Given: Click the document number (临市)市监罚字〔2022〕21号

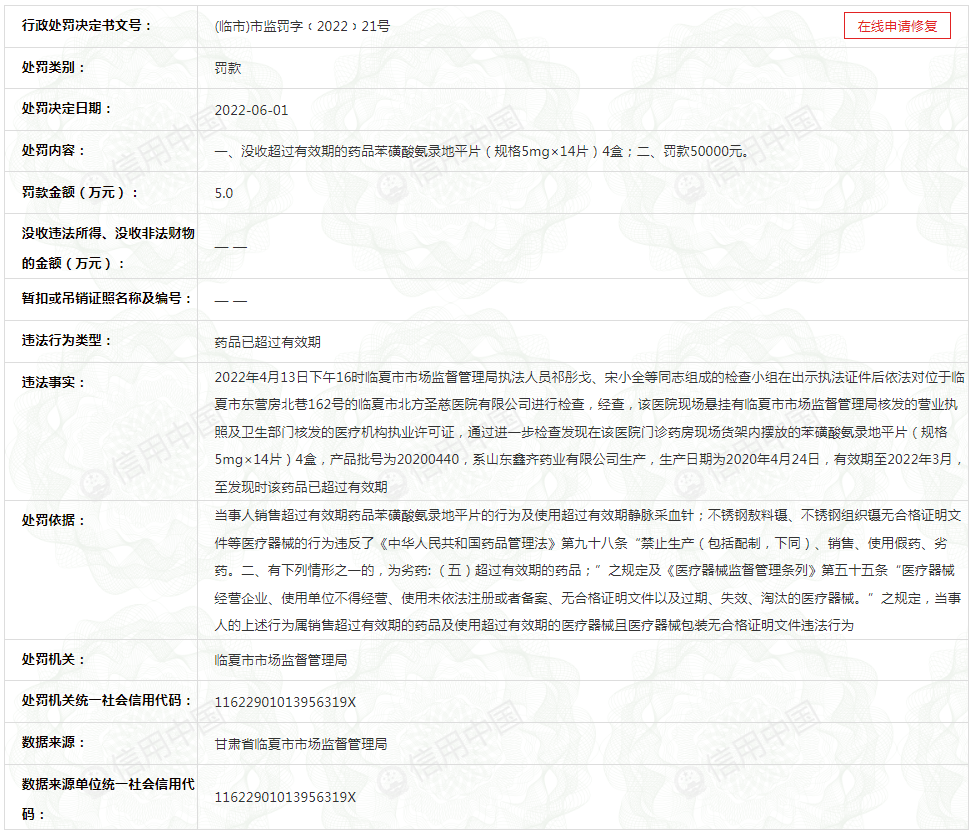Looking at the screenshot, I should 302,27.
